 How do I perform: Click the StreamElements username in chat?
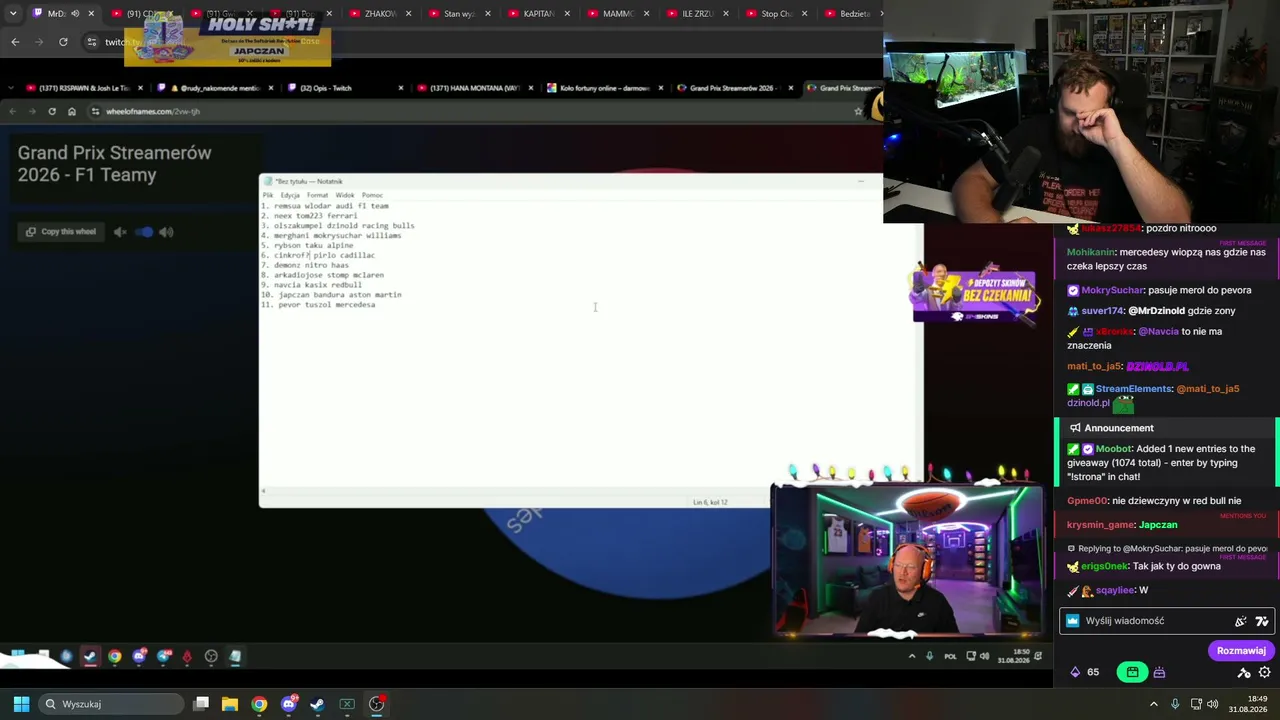click(x=1133, y=389)
